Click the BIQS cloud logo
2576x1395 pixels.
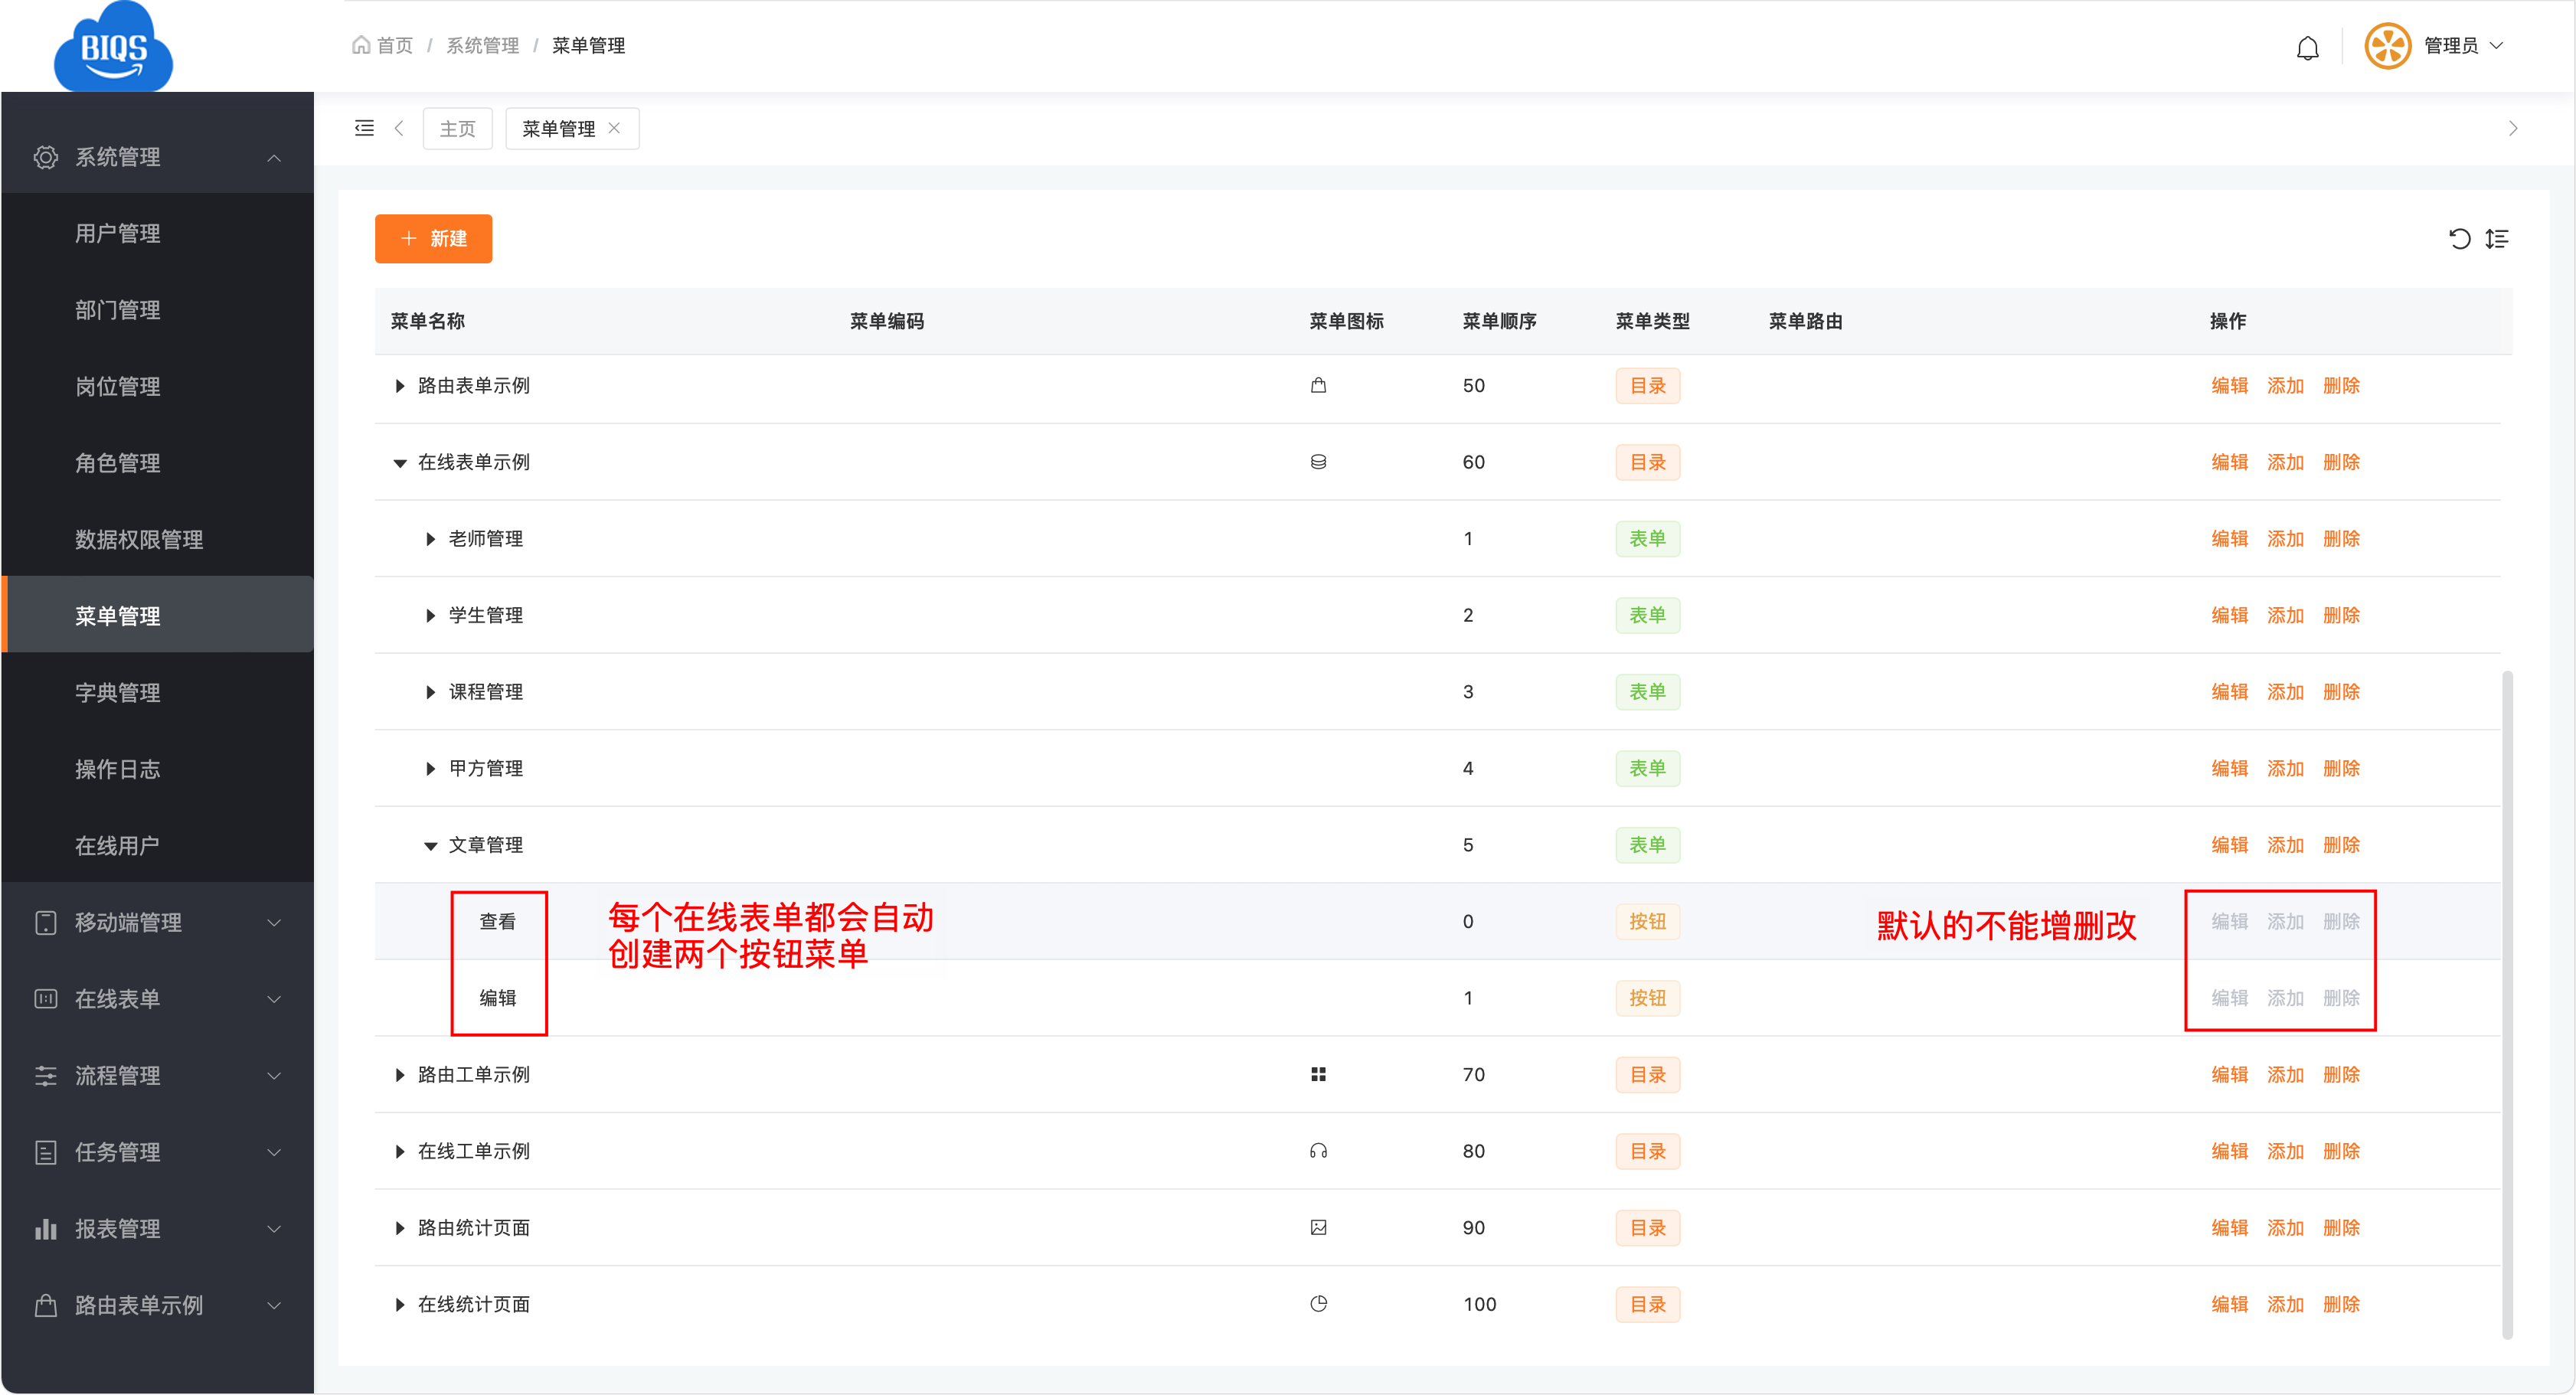tap(113, 47)
